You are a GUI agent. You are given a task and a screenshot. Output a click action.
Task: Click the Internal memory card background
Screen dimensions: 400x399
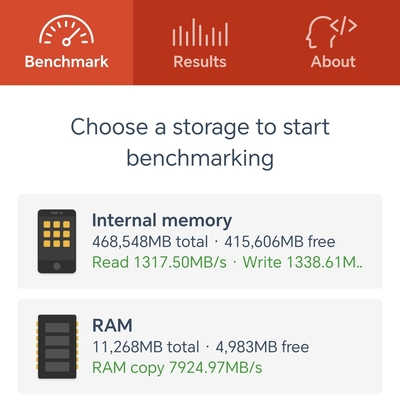pos(200,241)
